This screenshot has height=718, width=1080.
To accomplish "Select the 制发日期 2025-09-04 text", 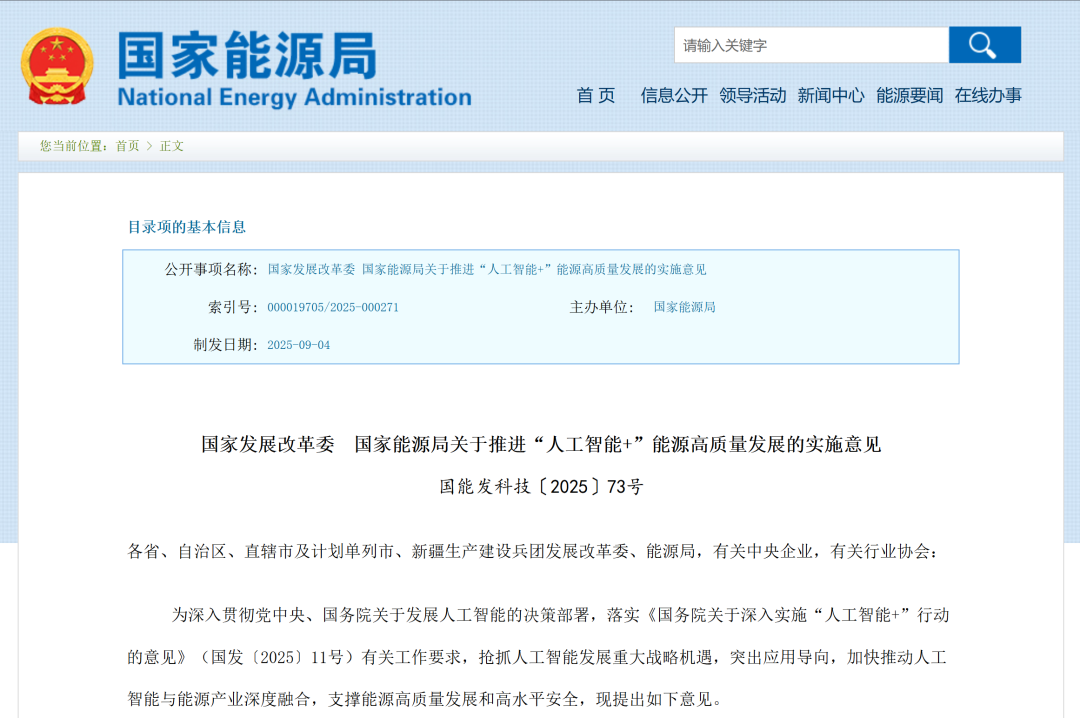I will pyautogui.click(x=298, y=343).
